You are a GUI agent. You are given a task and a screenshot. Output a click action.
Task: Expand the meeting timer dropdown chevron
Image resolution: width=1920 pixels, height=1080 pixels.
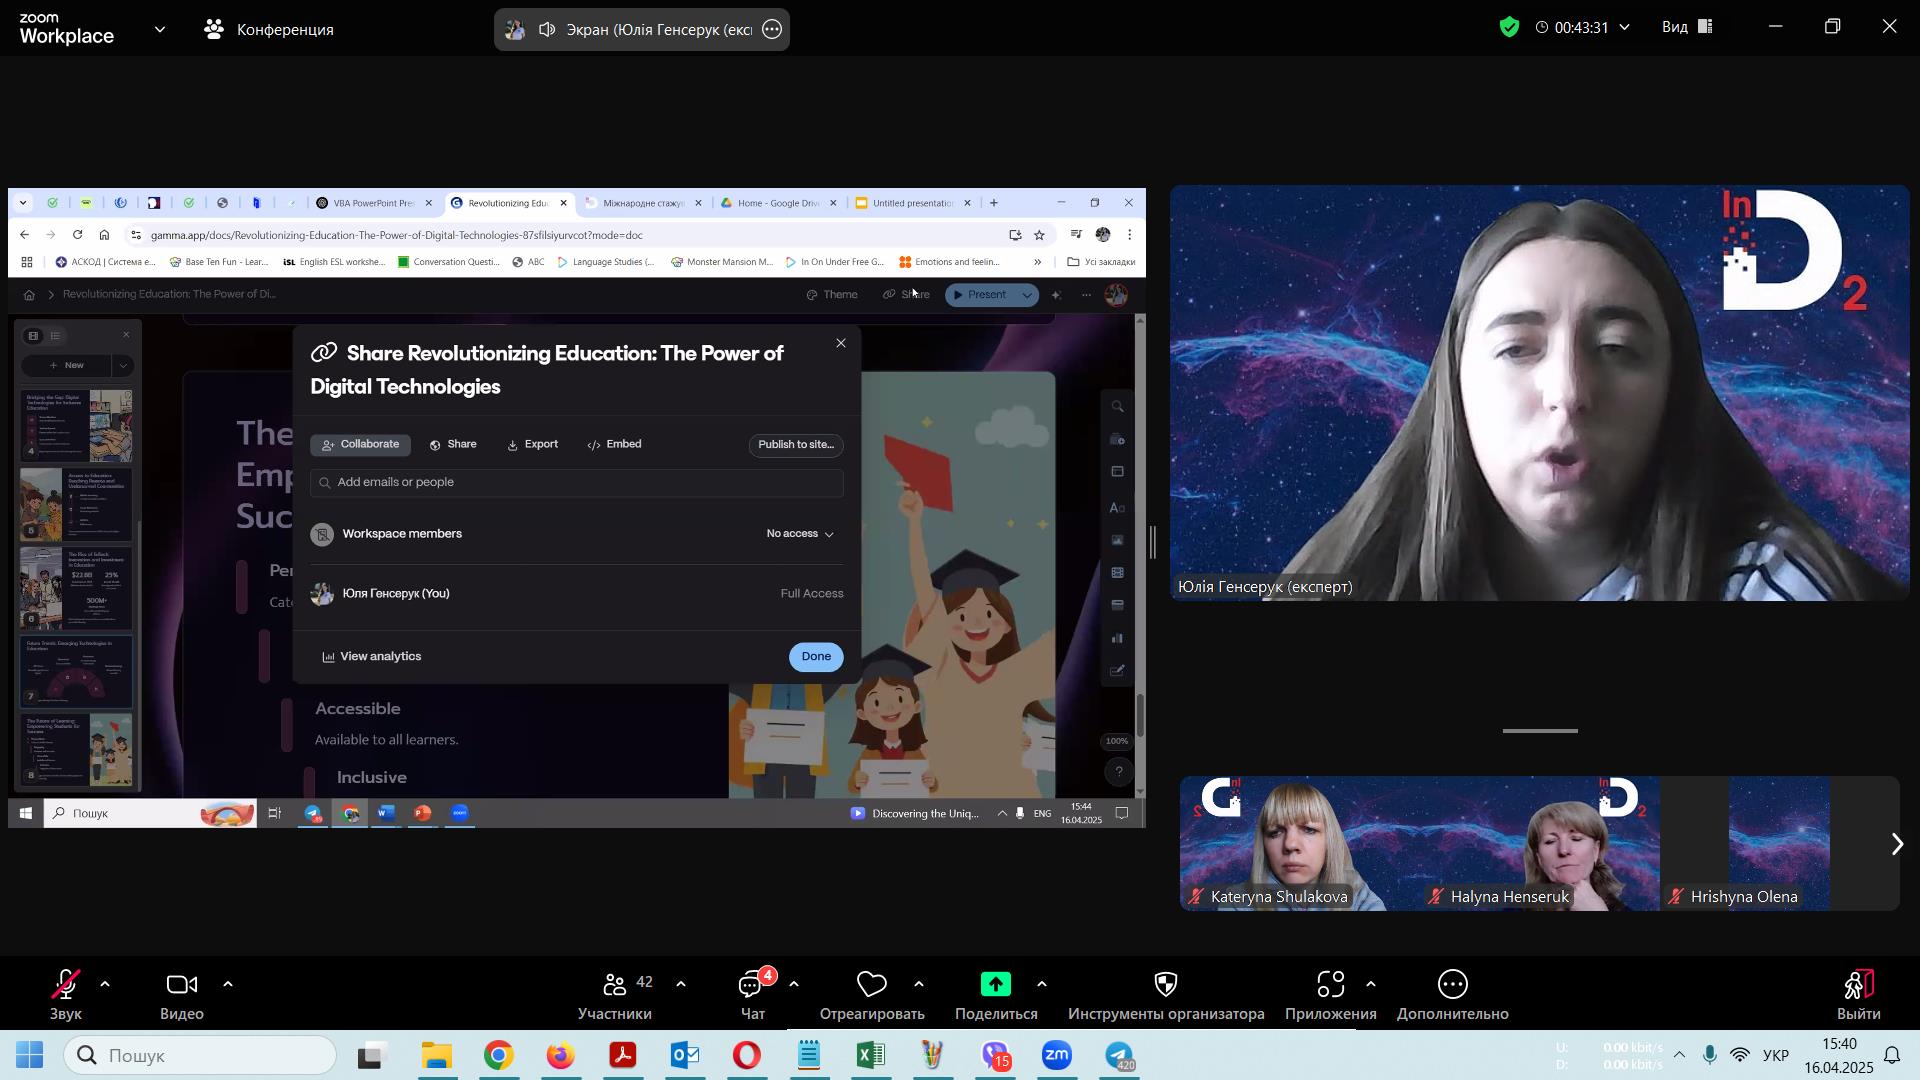click(1625, 28)
